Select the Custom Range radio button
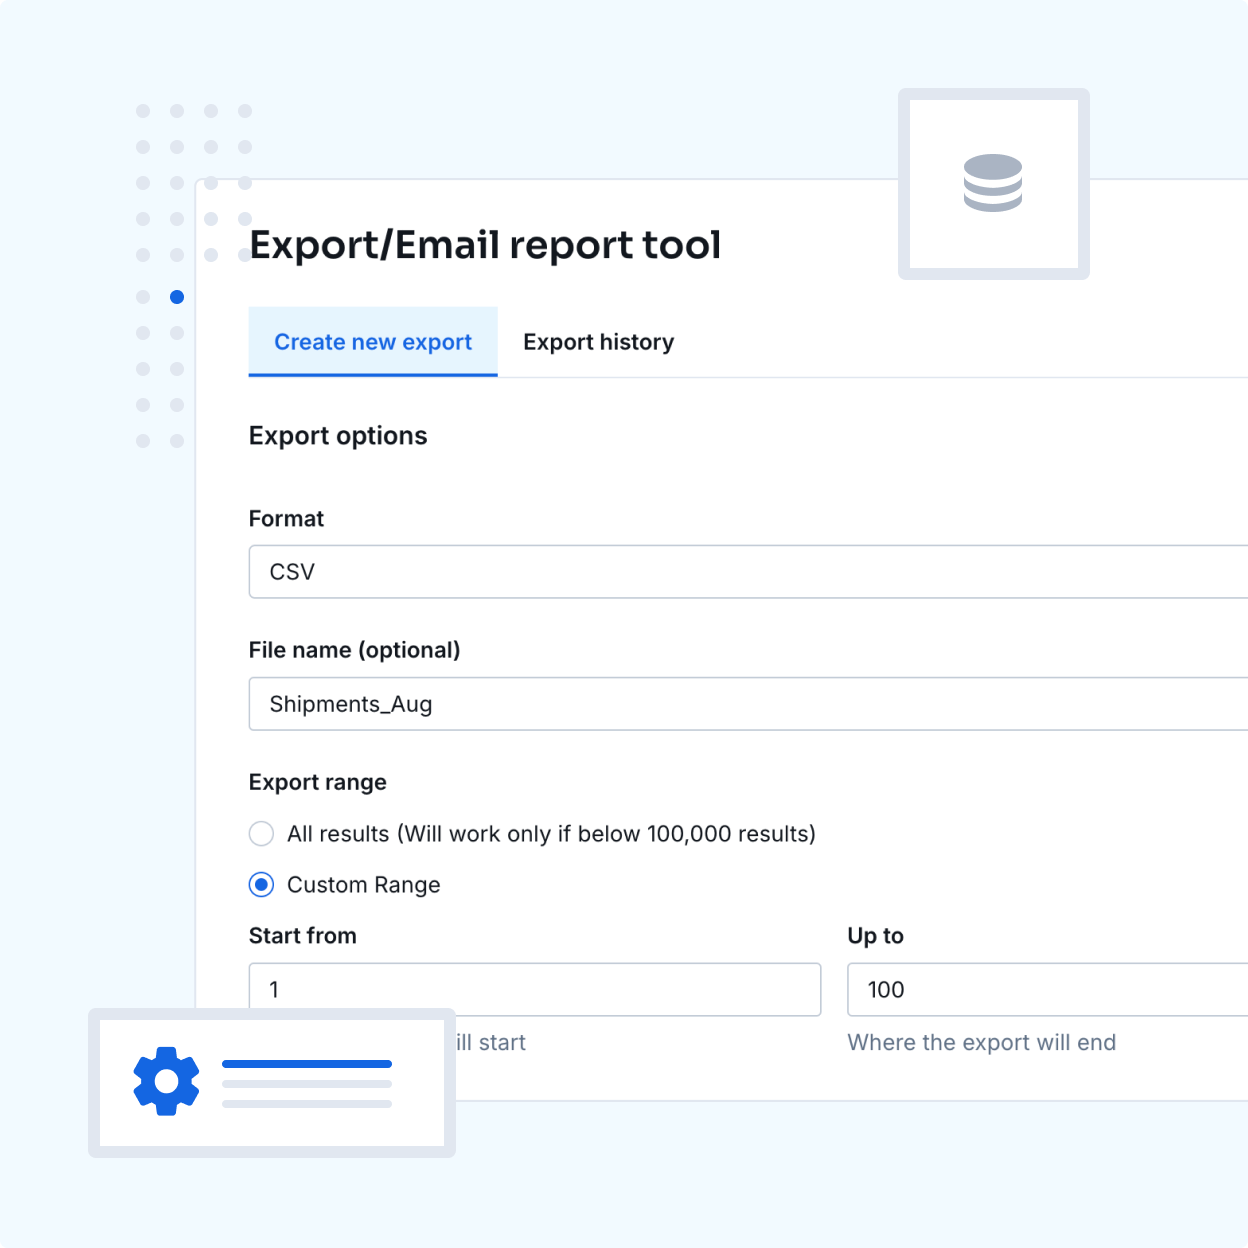Image resolution: width=1248 pixels, height=1248 pixels. tap(261, 884)
